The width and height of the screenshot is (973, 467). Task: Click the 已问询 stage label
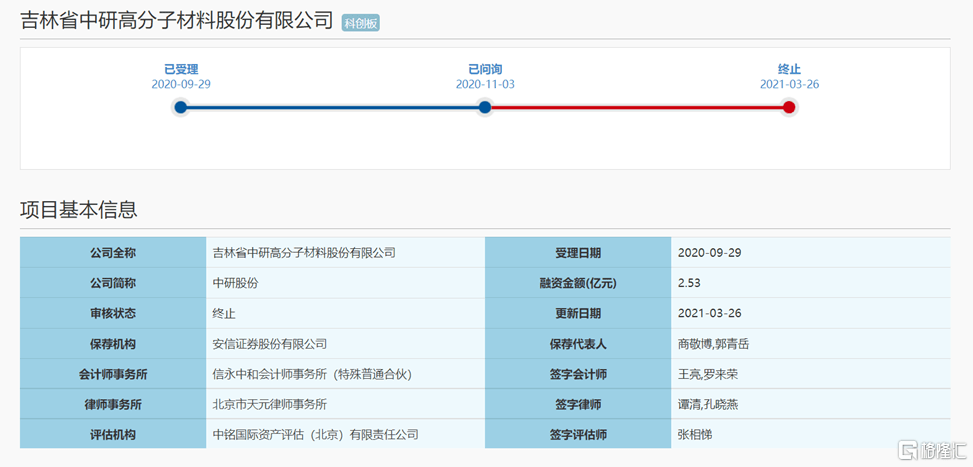pyautogui.click(x=485, y=69)
